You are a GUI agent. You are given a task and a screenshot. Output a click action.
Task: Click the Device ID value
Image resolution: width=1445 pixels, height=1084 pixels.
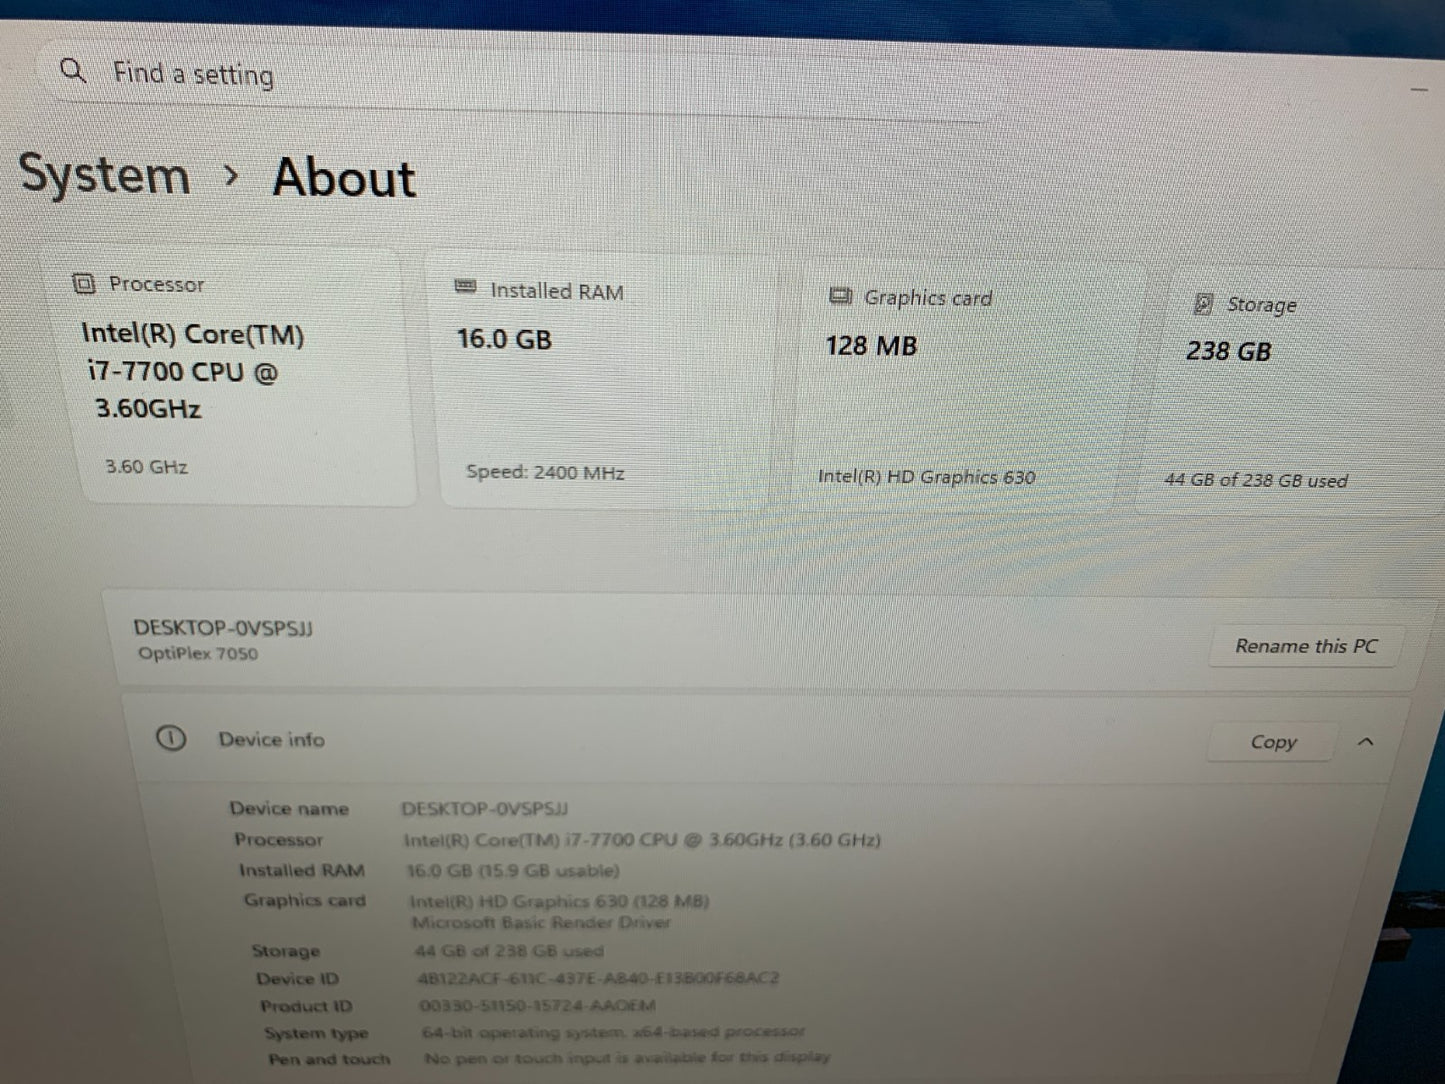[x=598, y=978]
